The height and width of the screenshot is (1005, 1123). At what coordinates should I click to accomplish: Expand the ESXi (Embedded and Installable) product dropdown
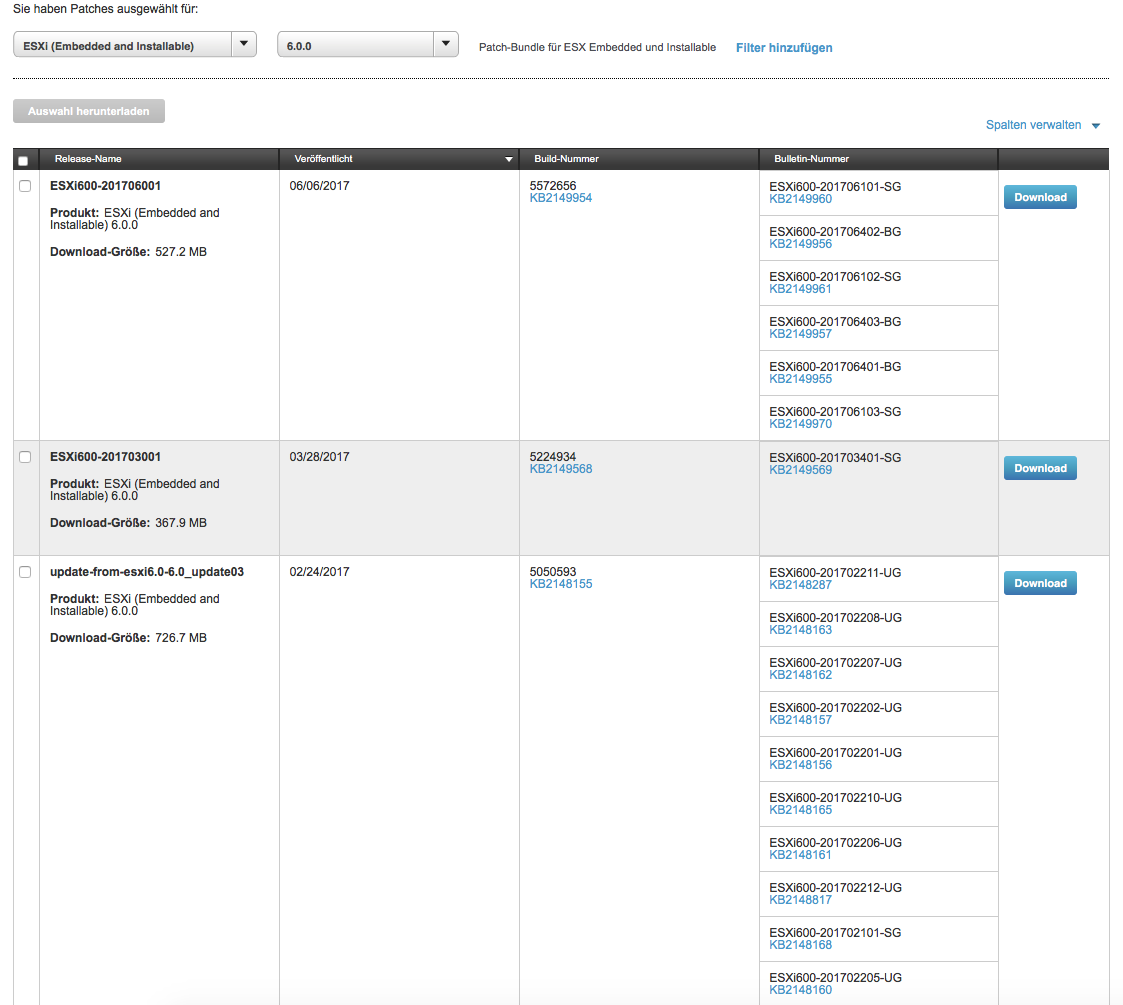(243, 45)
